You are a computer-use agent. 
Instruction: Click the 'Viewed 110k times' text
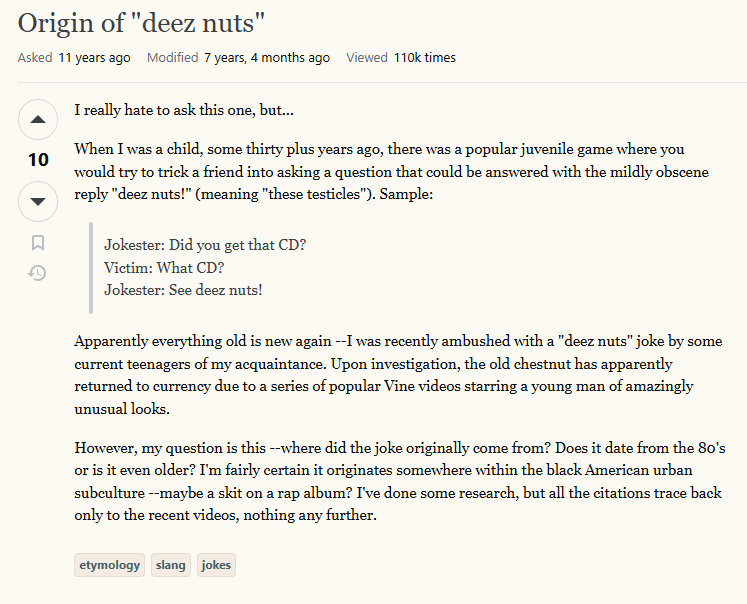click(400, 58)
